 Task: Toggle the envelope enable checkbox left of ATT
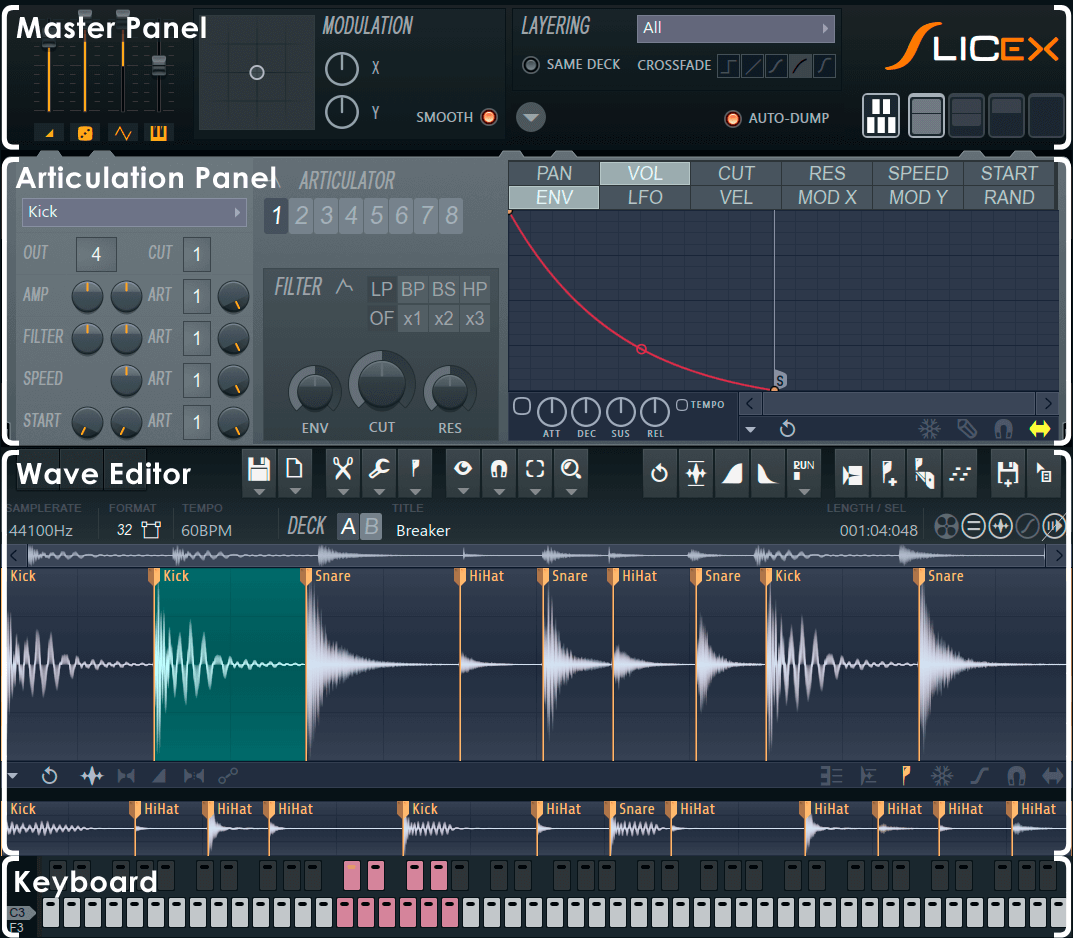pyautogui.click(x=521, y=406)
